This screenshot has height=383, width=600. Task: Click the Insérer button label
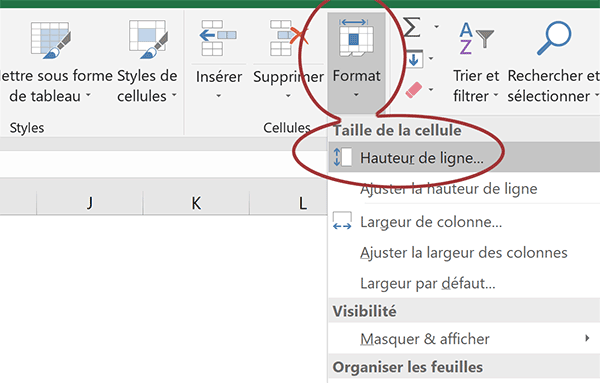[x=219, y=77]
